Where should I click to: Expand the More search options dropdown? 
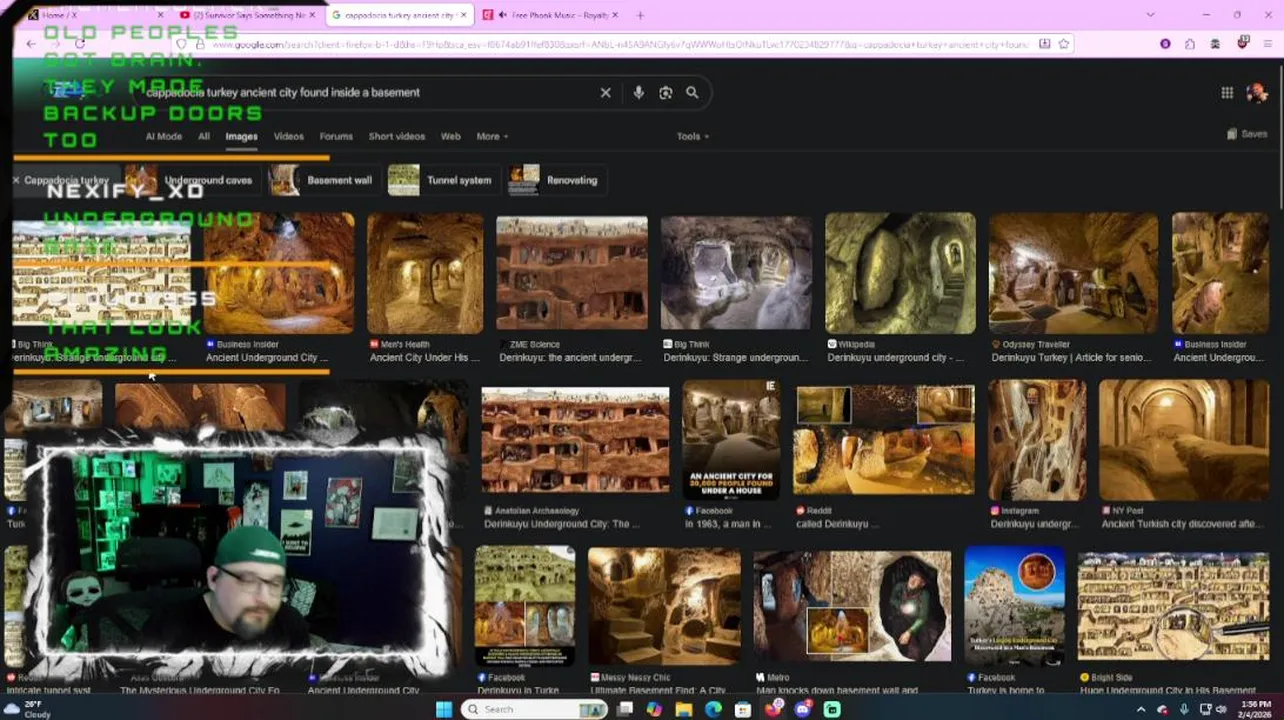point(492,136)
